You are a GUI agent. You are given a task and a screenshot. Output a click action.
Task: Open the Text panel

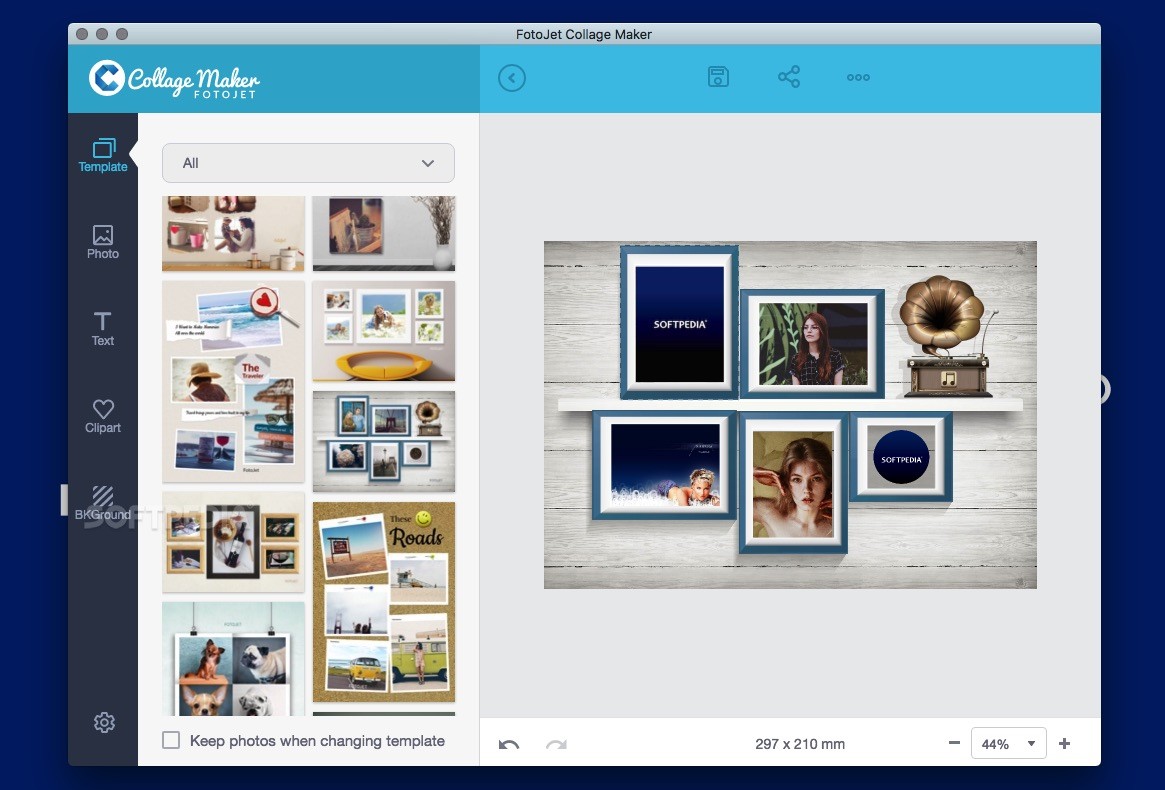pyautogui.click(x=103, y=328)
